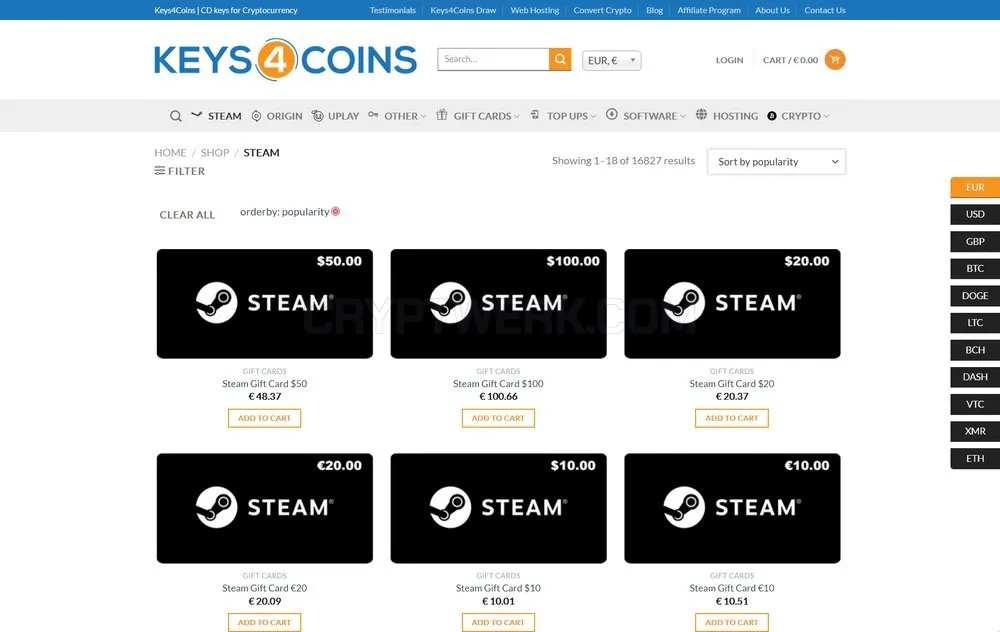Open the EUR currency dropdown in the header
Image resolution: width=1000 pixels, height=632 pixels.
pos(612,60)
